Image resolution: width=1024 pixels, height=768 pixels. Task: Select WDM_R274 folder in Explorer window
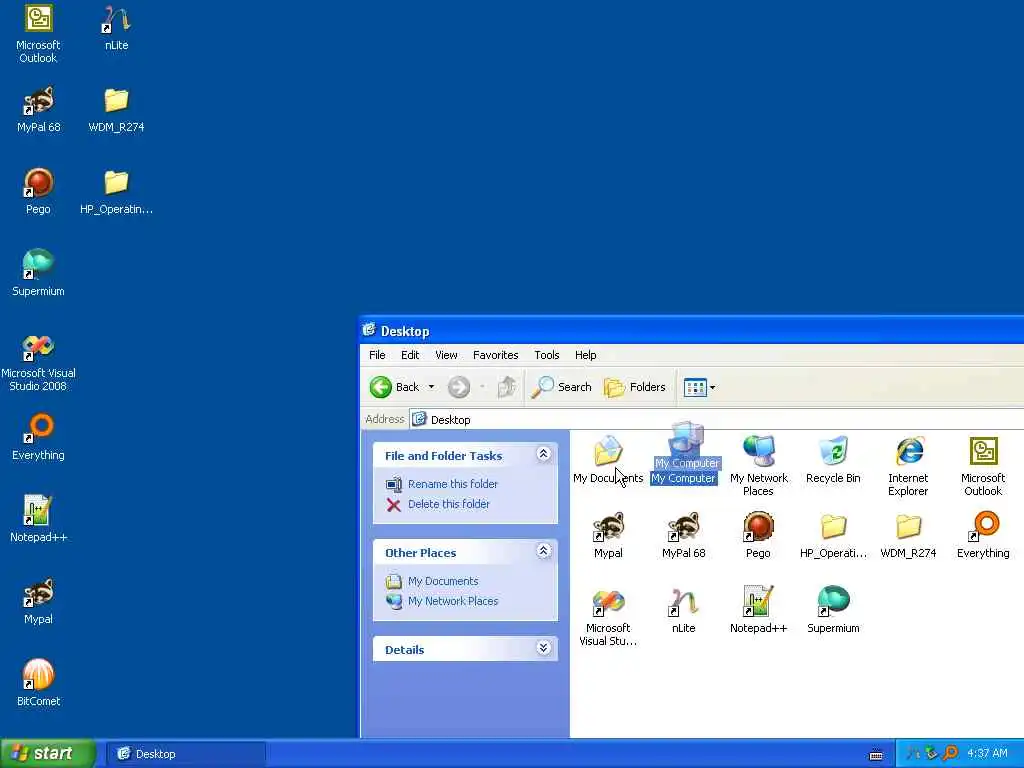tap(908, 536)
